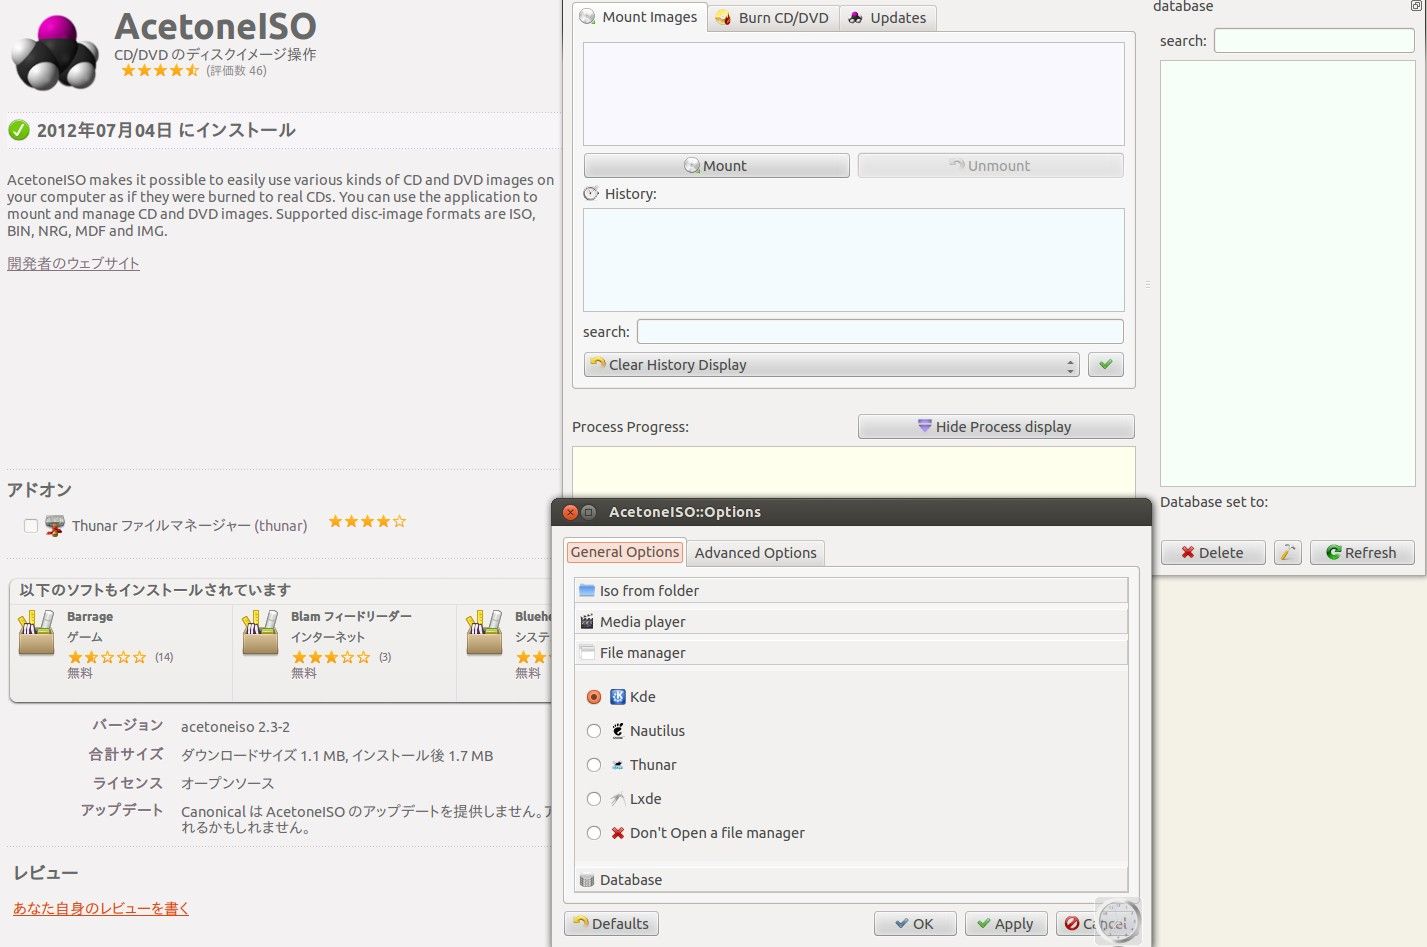Click the AcetoneISO star rating

point(160,71)
